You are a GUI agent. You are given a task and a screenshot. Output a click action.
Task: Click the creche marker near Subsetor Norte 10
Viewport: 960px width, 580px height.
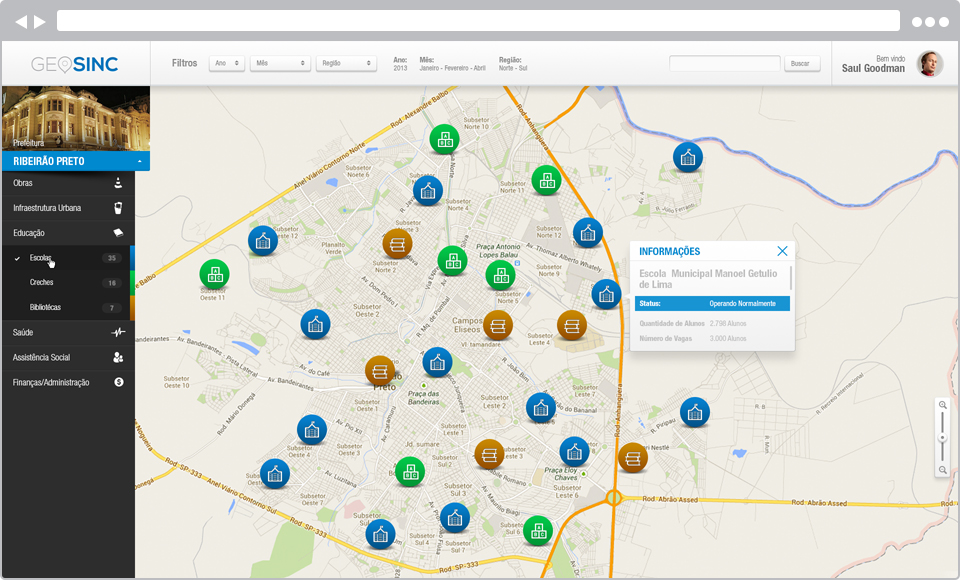(x=444, y=140)
